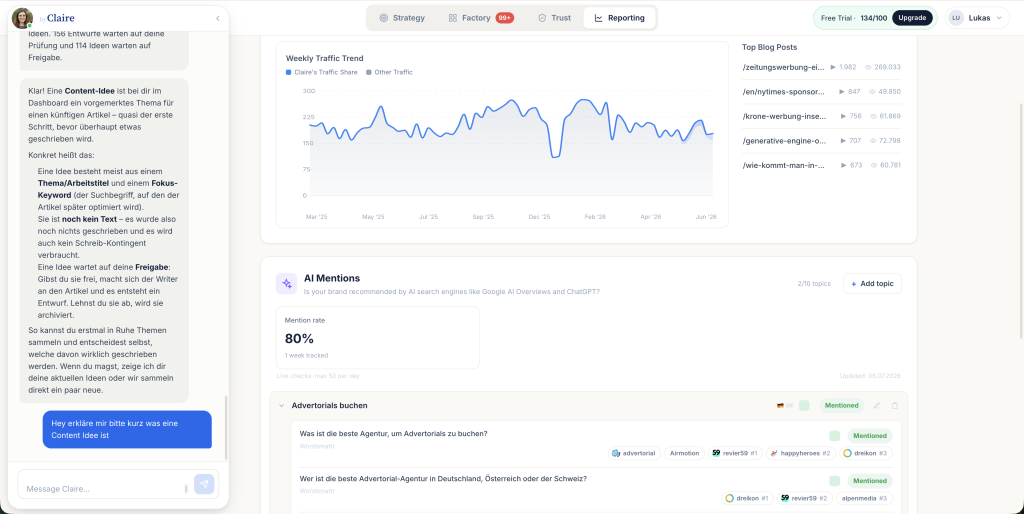Click 'Live checks: max 50 per day'
Viewport: 1024px width, 514px height.
318,376
